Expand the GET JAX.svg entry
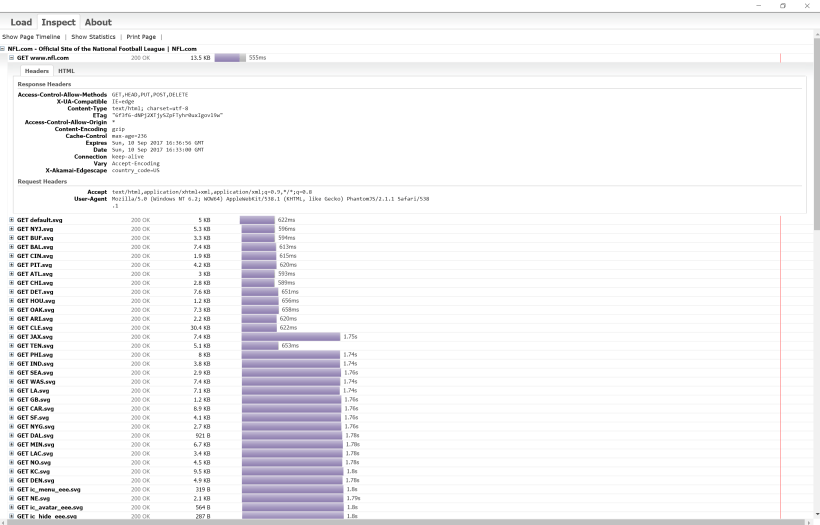Image resolution: width=820 pixels, height=525 pixels. 12,337
